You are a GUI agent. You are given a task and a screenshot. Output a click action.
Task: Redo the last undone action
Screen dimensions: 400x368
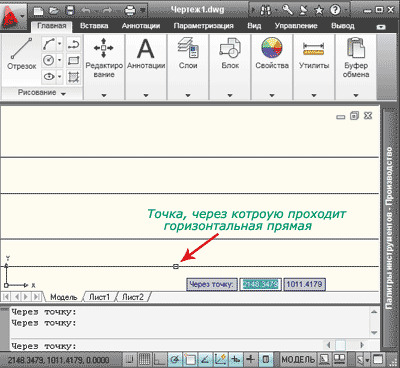(x=107, y=11)
